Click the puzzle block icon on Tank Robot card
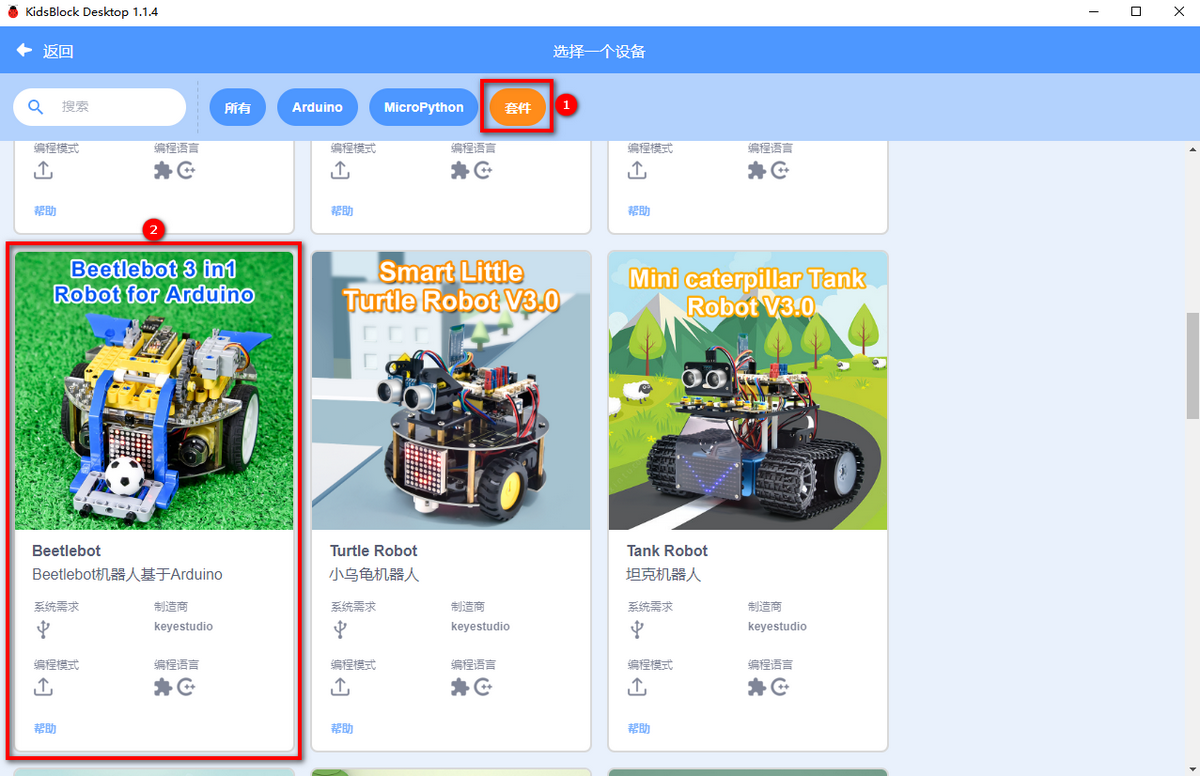Viewport: 1200px width, 776px height. point(757,687)
